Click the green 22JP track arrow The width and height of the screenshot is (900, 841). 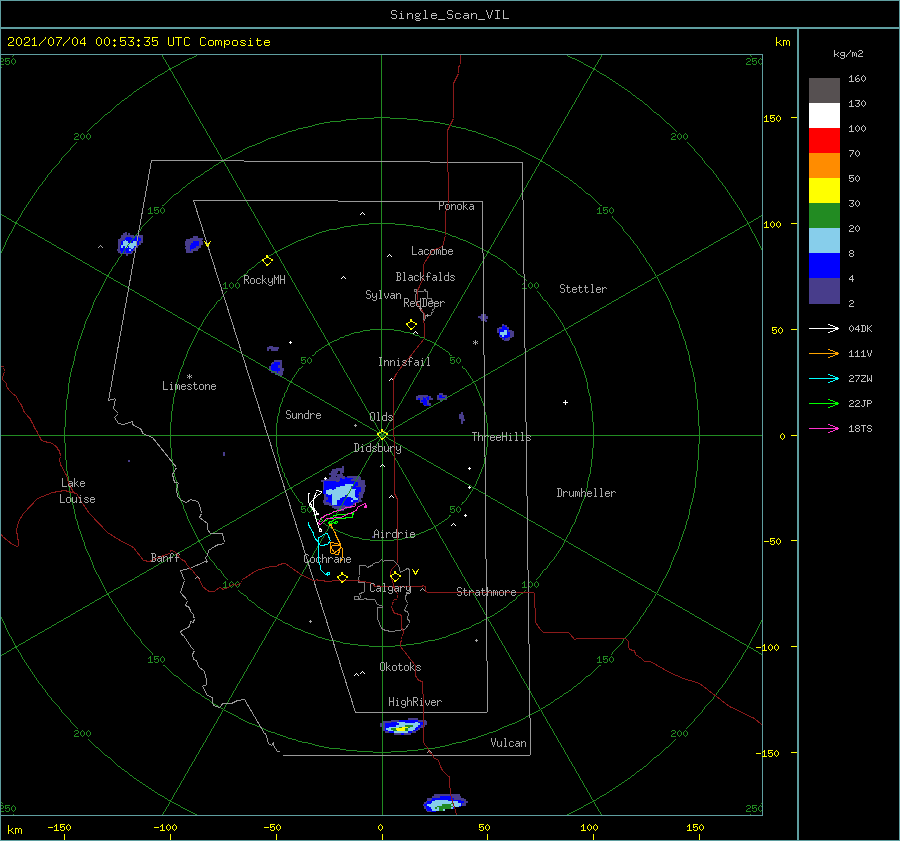pyautogui.click(x=824, y=404)
